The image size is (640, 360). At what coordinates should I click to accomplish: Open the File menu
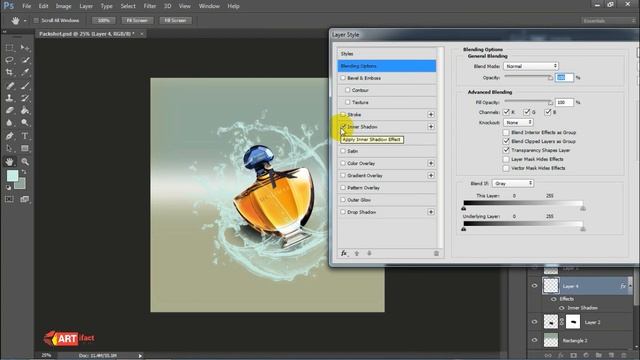click(x=27, y=6)
